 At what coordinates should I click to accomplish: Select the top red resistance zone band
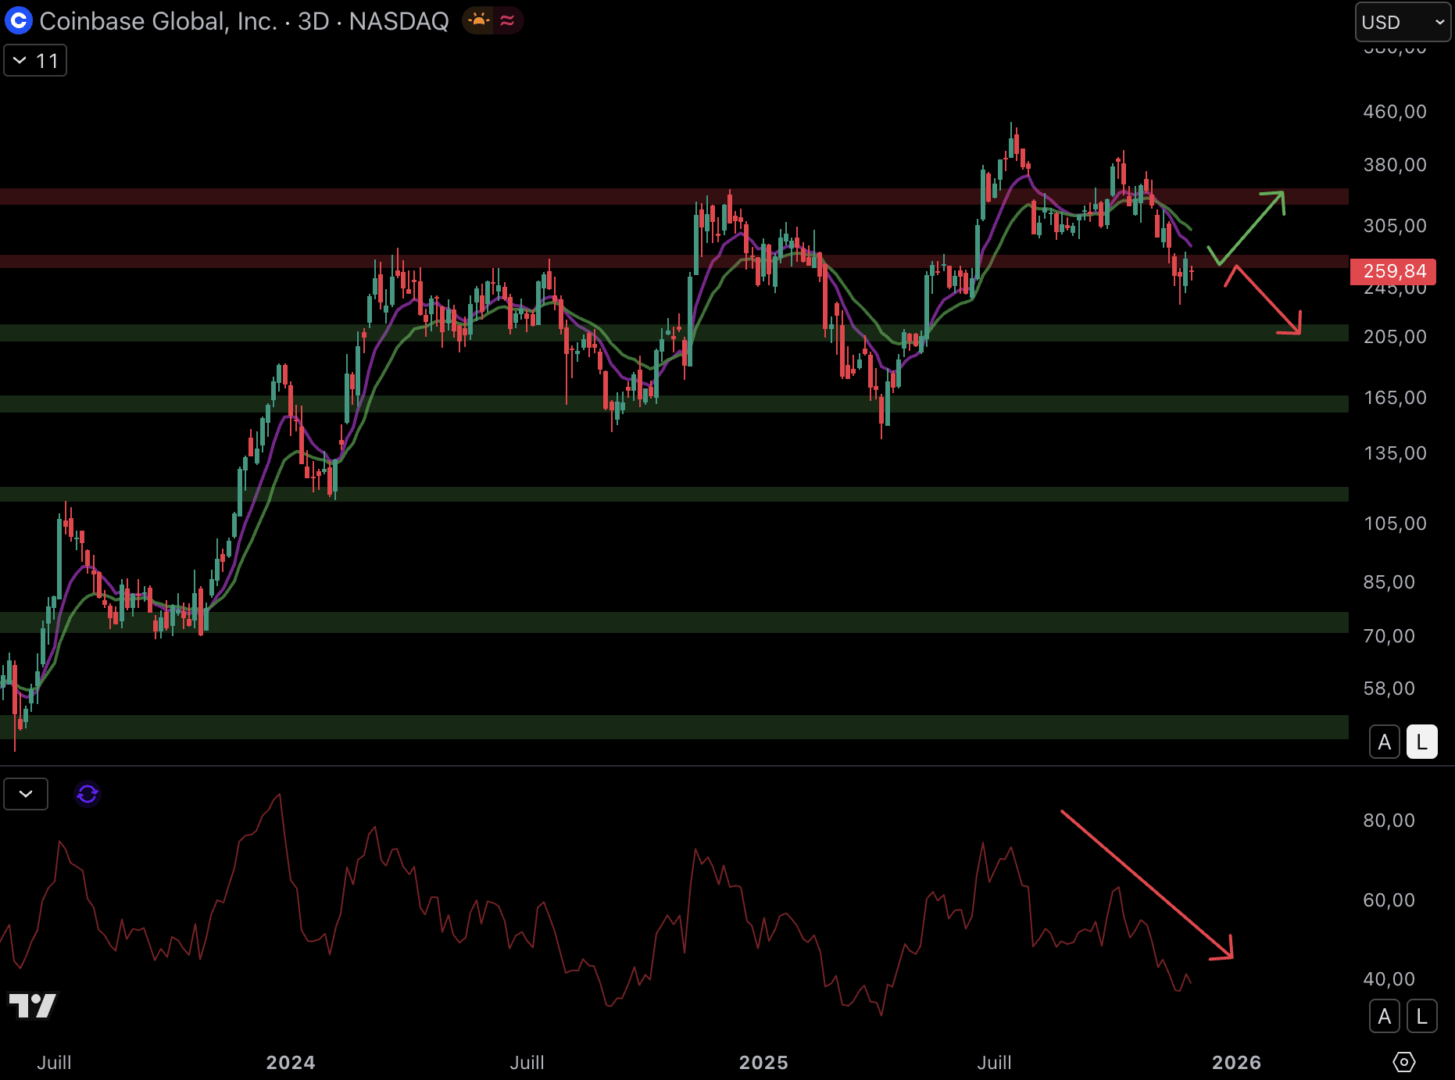click(600, 197)
